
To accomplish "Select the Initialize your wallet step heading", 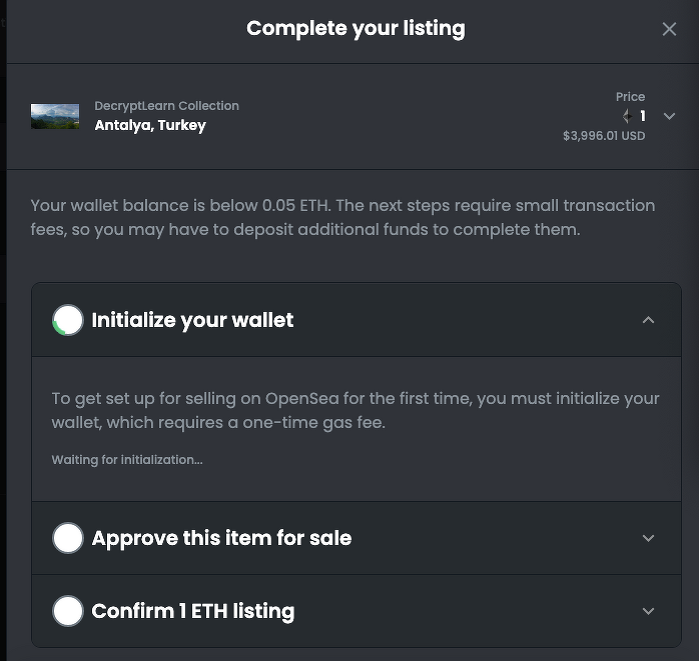I will [x=193, y=320].
